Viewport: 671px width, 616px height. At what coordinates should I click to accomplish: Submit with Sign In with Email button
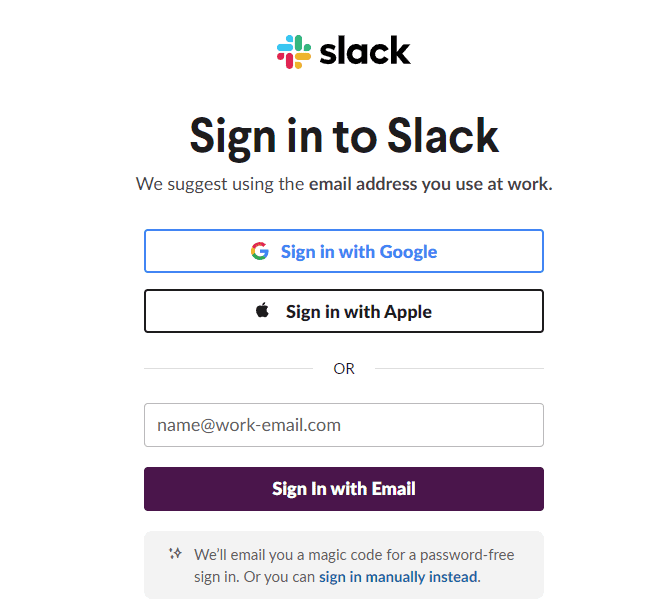pyautogui.click(x=343, y=489)
